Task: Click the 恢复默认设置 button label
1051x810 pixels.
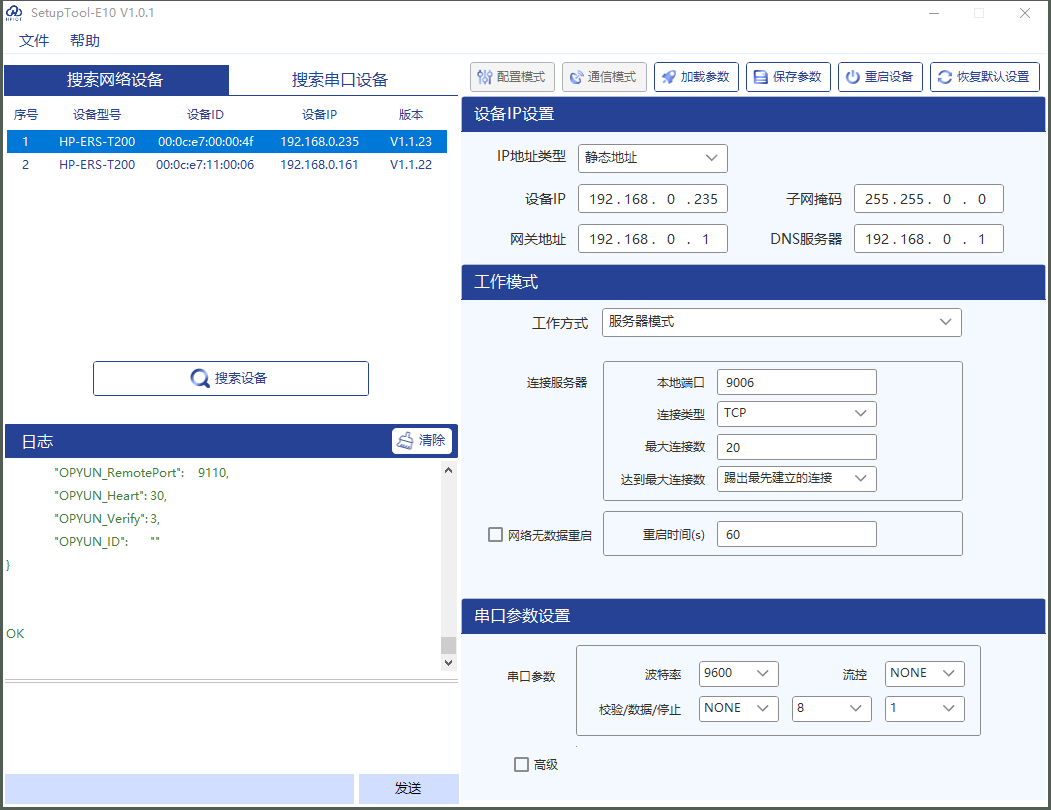Action: [x=993, y=77]
